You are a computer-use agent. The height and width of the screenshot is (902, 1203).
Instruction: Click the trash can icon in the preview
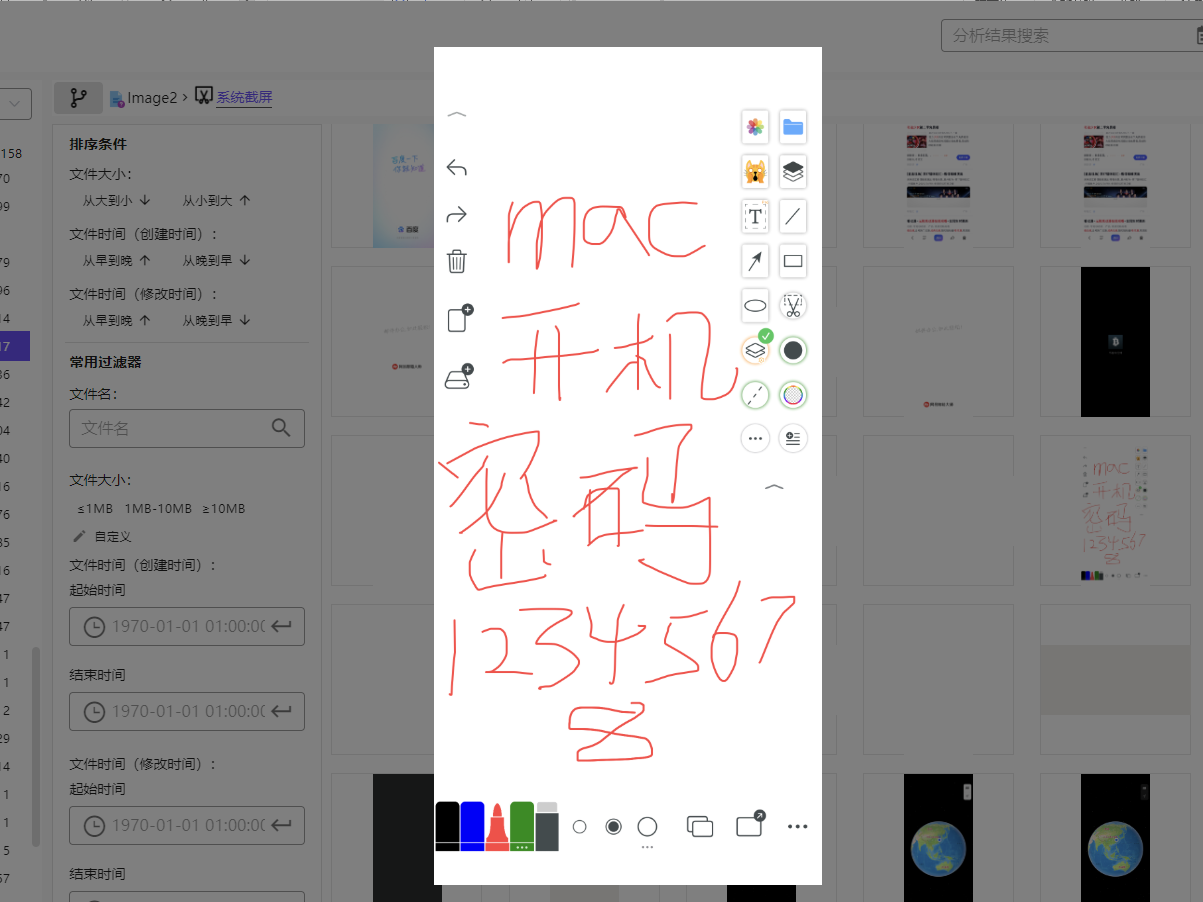tap(457, 262)
